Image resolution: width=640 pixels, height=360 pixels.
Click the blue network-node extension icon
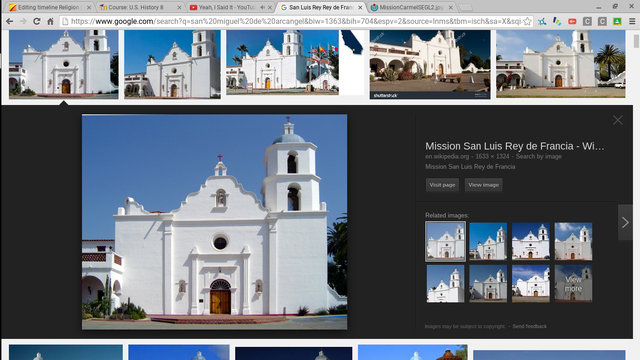[542, 21]
